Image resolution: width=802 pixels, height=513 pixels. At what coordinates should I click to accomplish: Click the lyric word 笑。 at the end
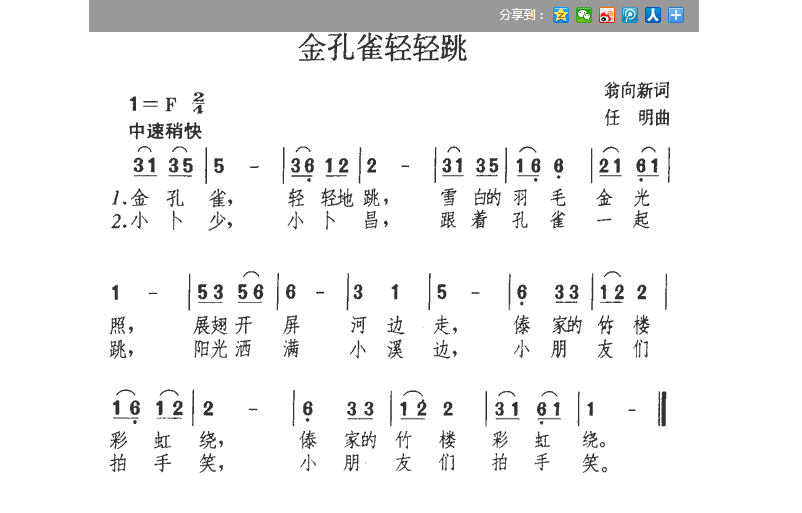(595, 463)
